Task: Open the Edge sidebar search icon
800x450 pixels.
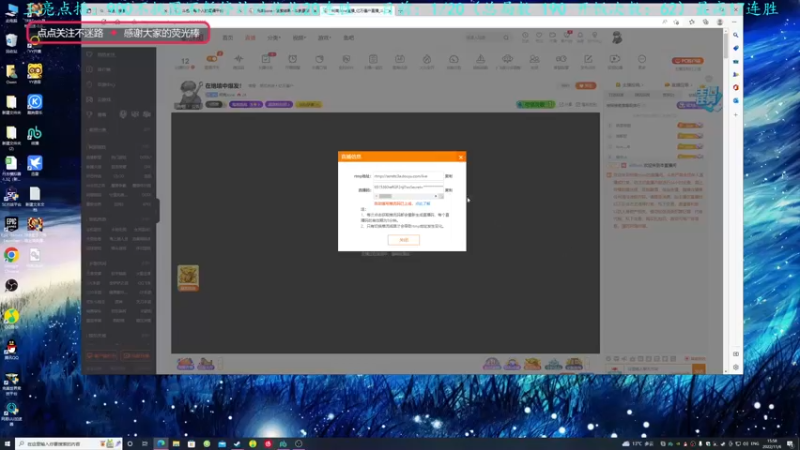Action: point(736,35)
